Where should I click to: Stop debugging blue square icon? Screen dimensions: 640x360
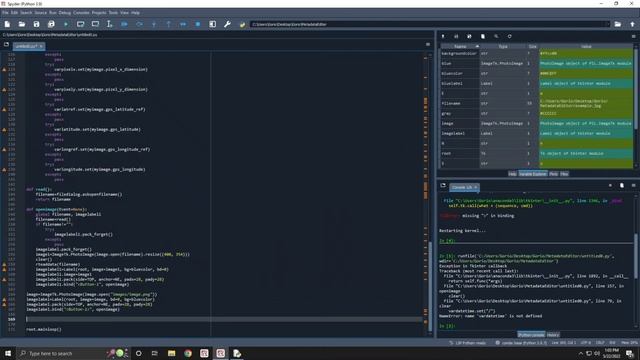pyautogui.click(x=198, y=24)
